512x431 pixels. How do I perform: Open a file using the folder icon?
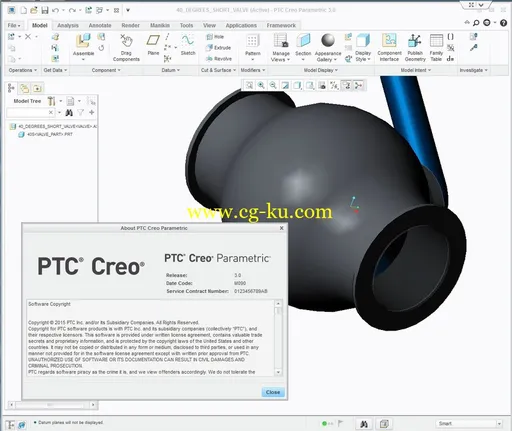(x=34, y=10)
